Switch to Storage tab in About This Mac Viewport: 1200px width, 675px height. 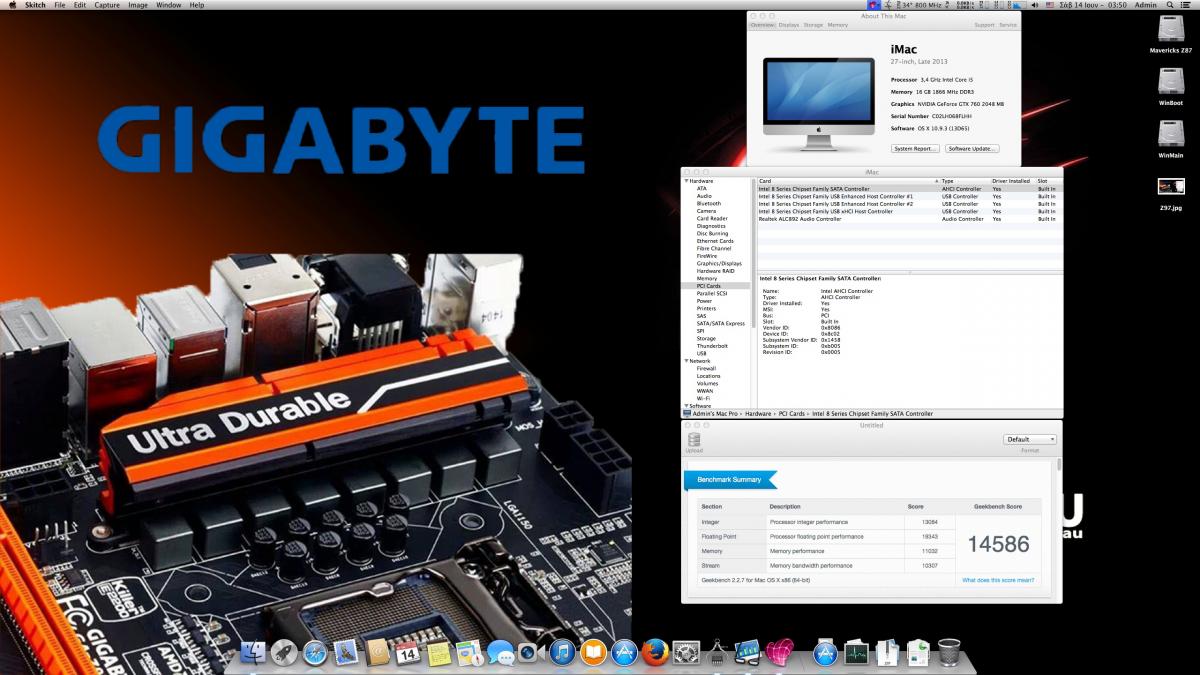pyautogui.click(x=813, y=25)
